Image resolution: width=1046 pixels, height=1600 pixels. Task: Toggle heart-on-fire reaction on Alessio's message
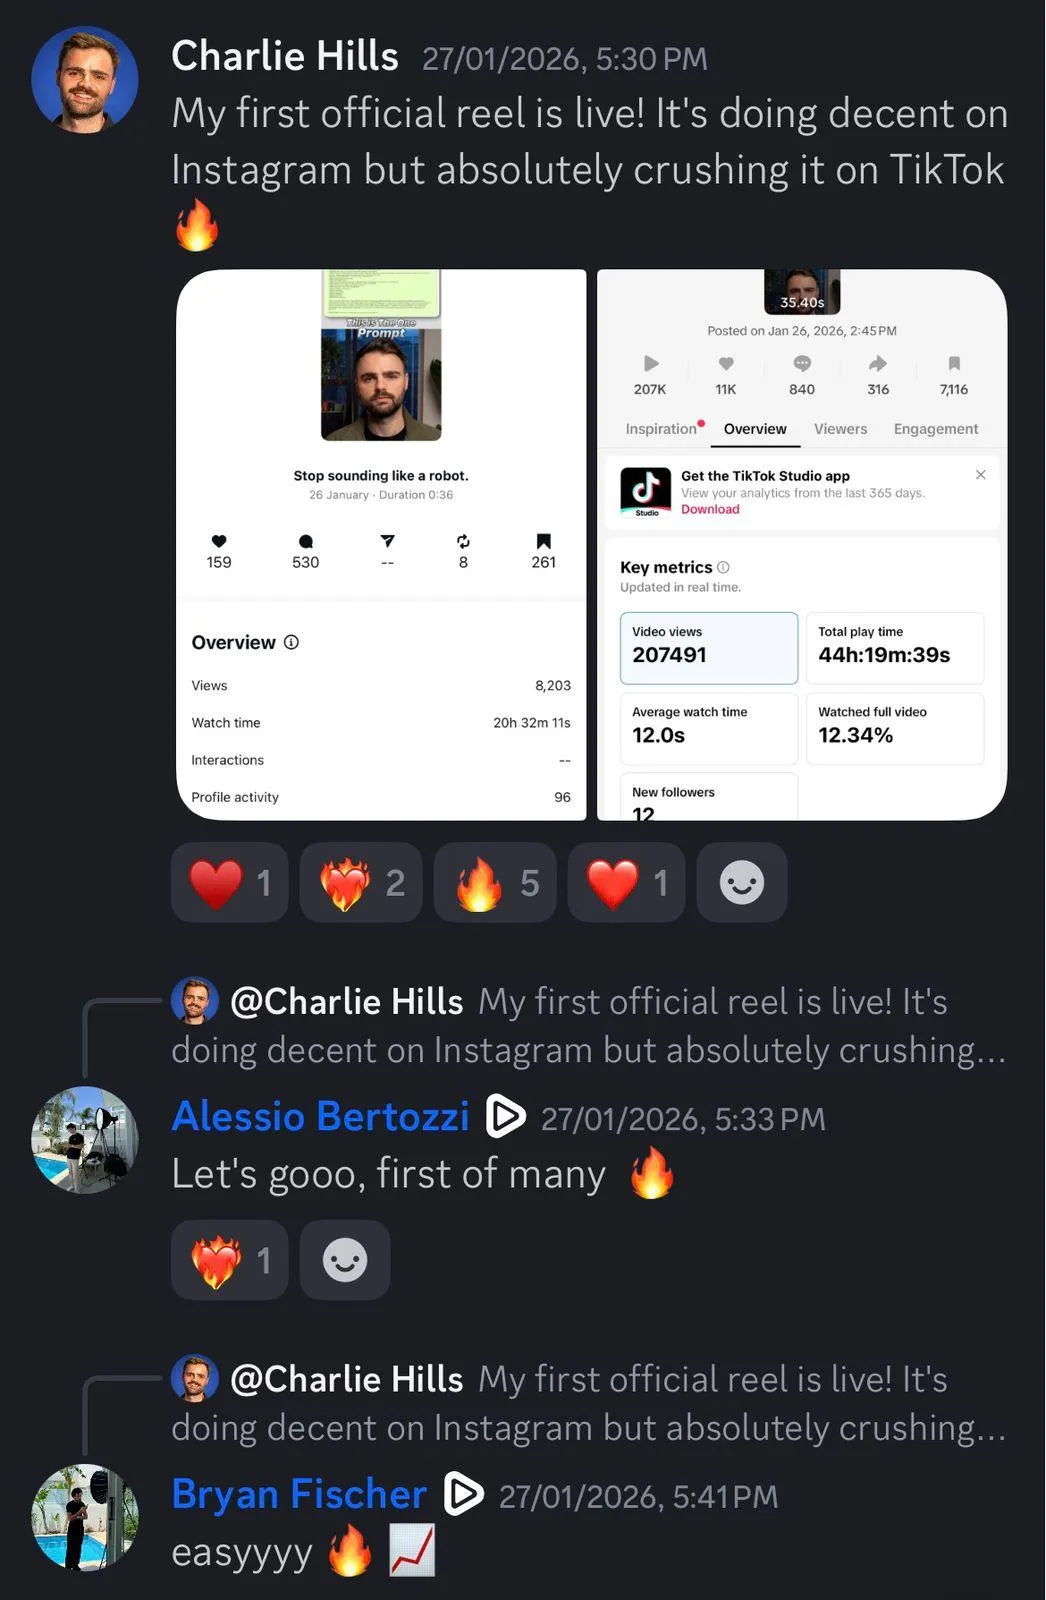point(229,1260)
